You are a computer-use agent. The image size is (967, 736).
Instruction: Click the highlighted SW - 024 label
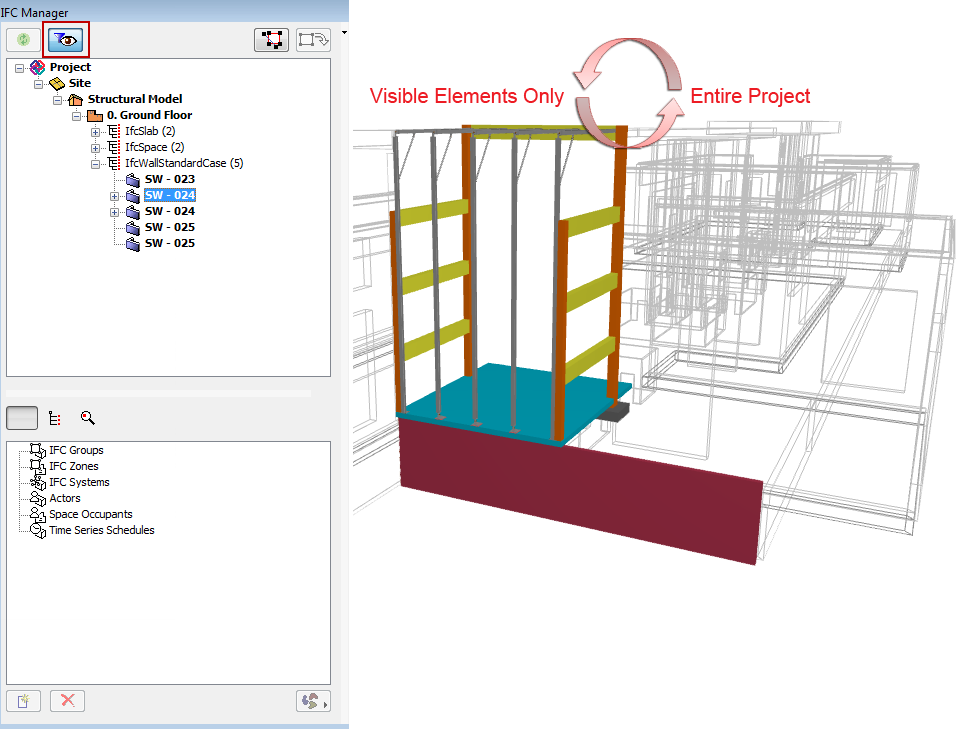(x=170, y=196)
